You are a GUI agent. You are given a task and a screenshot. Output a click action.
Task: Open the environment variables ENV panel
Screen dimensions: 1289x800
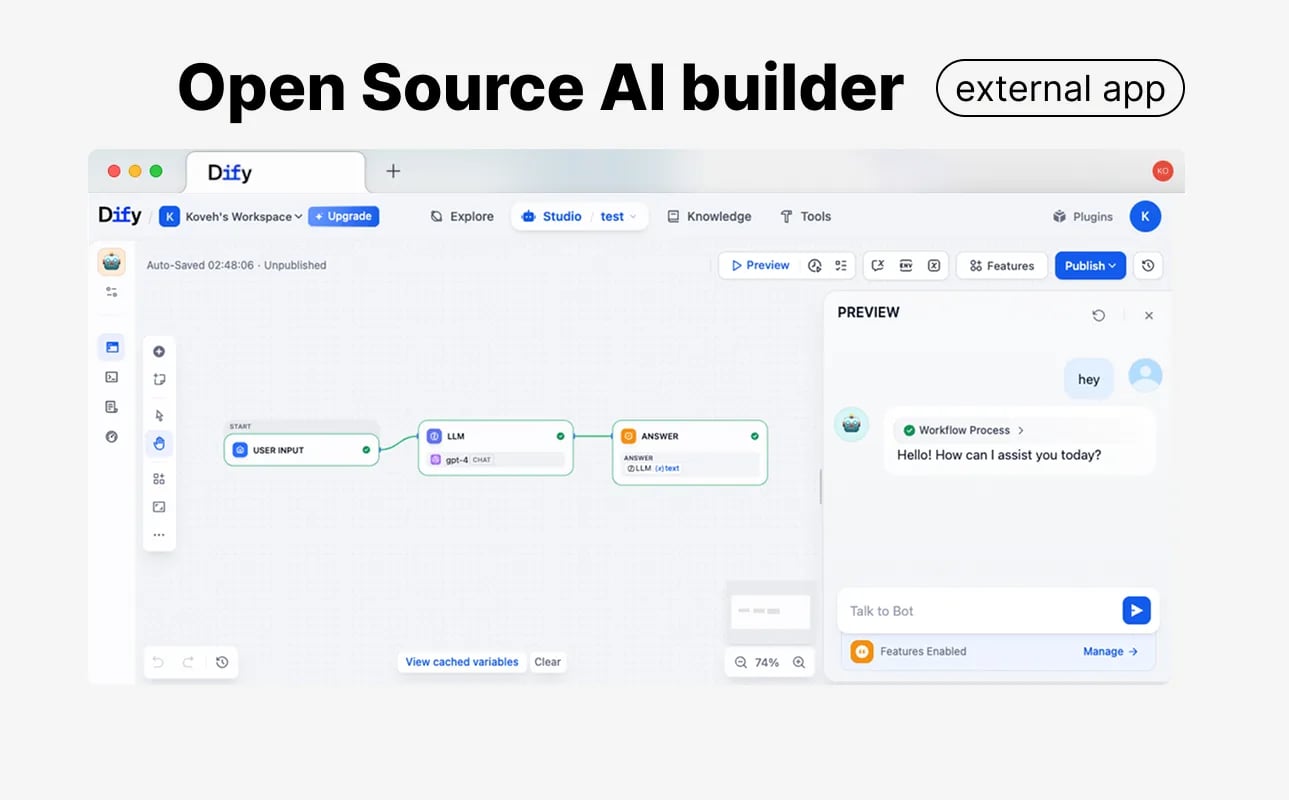pyautogui.click(x=906, y=265)
